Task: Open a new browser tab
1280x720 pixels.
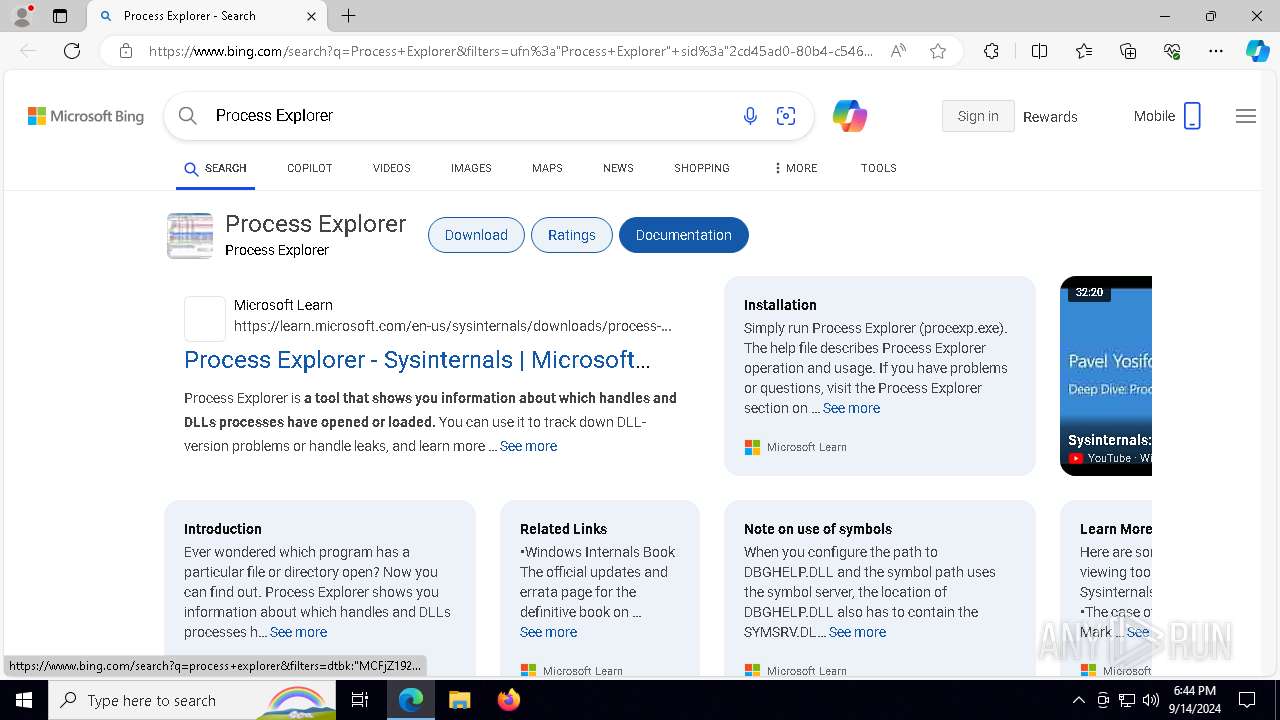Action: point(348,16)
